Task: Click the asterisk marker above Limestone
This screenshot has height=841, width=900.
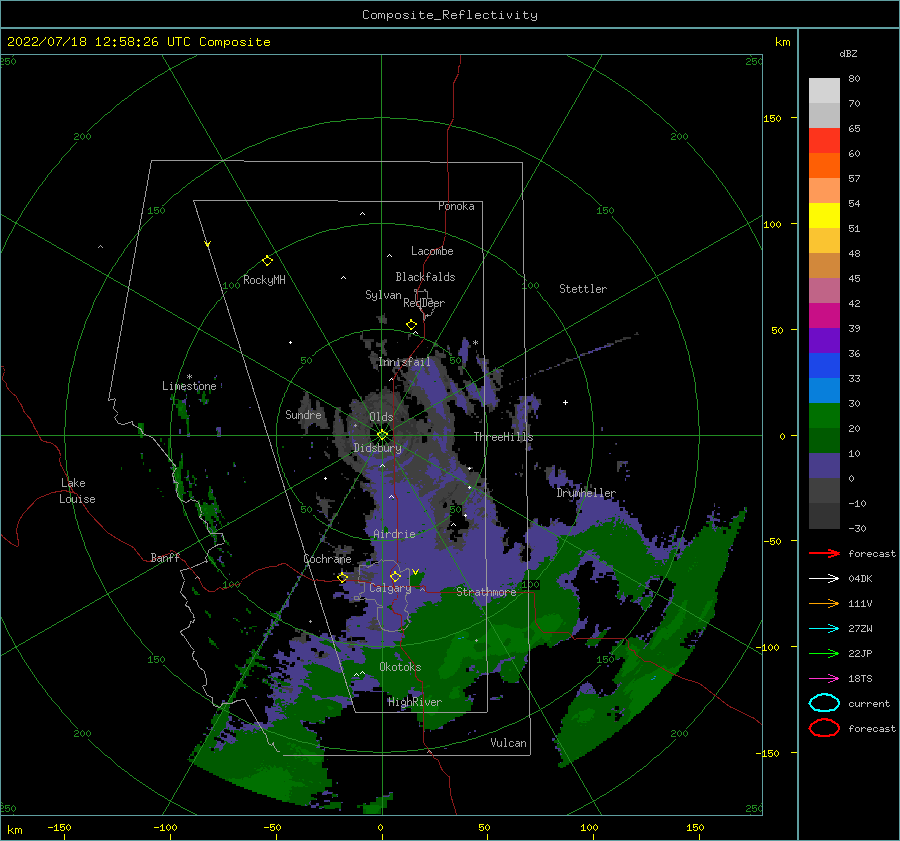Action: [x=189, y=377]
